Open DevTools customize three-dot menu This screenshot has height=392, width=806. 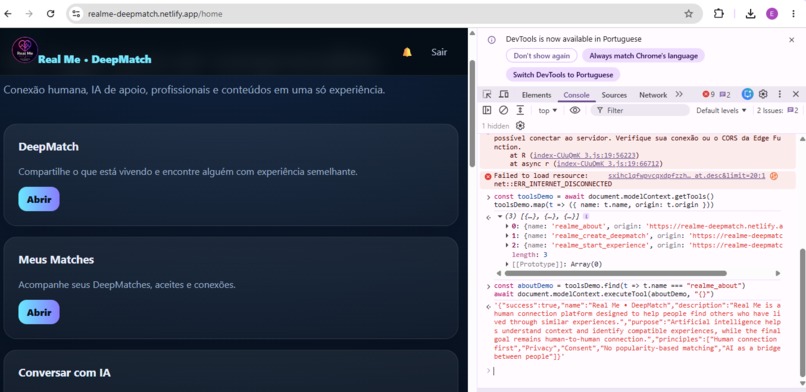point(779,94)
